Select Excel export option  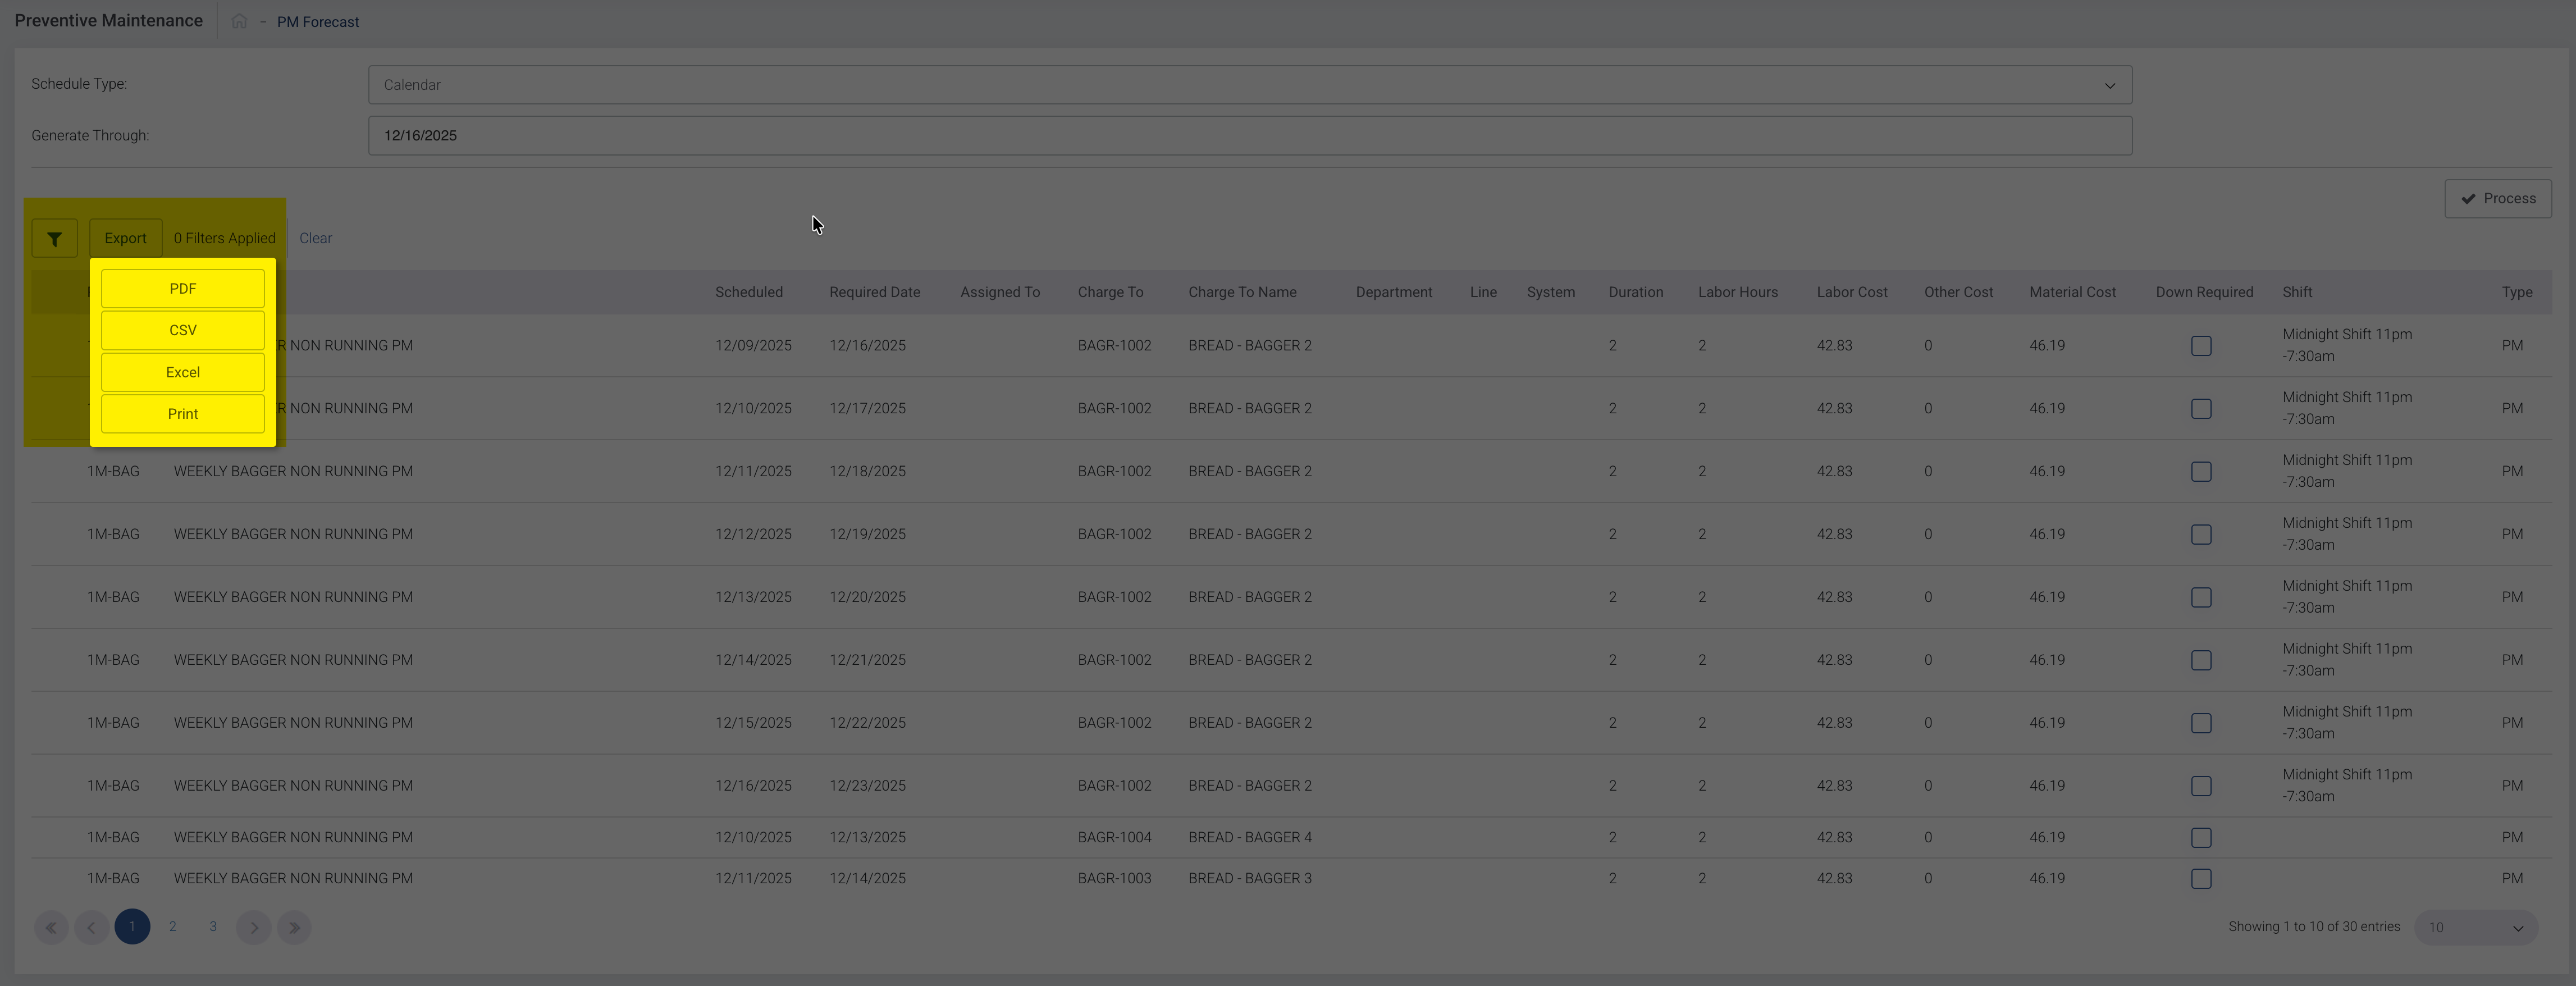pos(183,372)
